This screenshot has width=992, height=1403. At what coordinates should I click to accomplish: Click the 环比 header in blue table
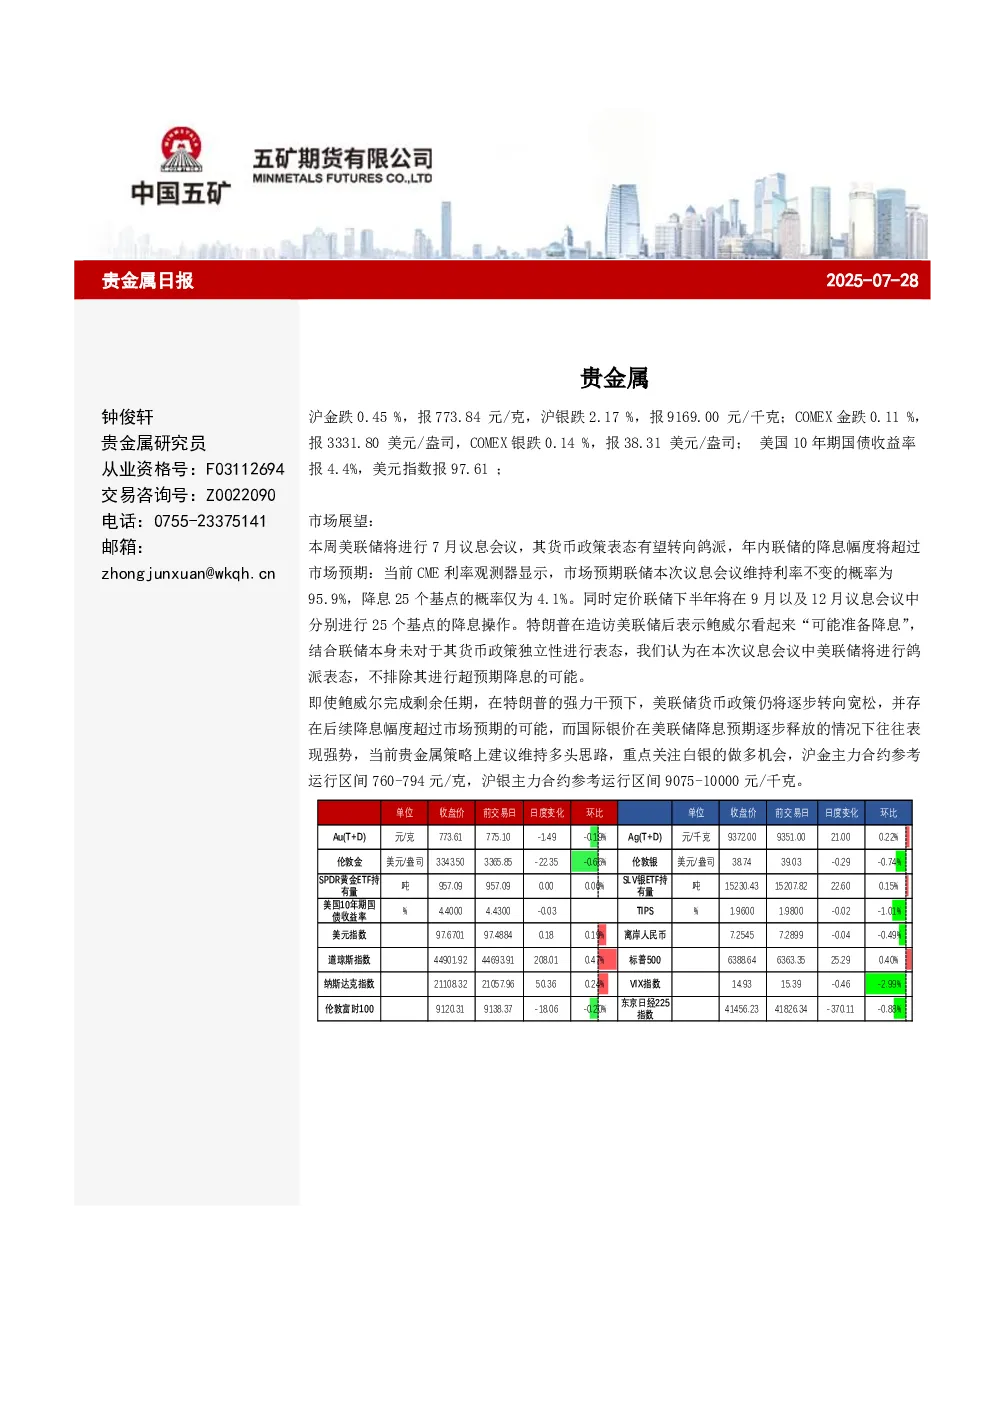888,812
